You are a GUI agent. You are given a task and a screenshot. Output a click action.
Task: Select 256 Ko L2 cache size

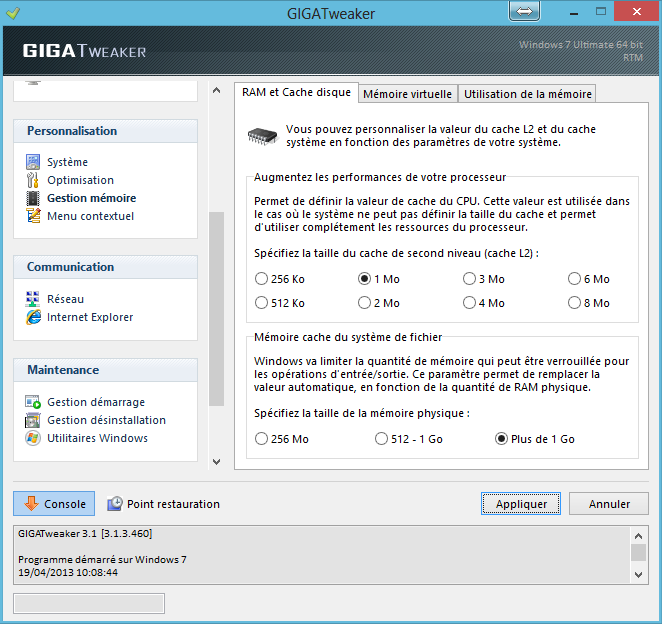pyautogui.click(x=279, y=279)
